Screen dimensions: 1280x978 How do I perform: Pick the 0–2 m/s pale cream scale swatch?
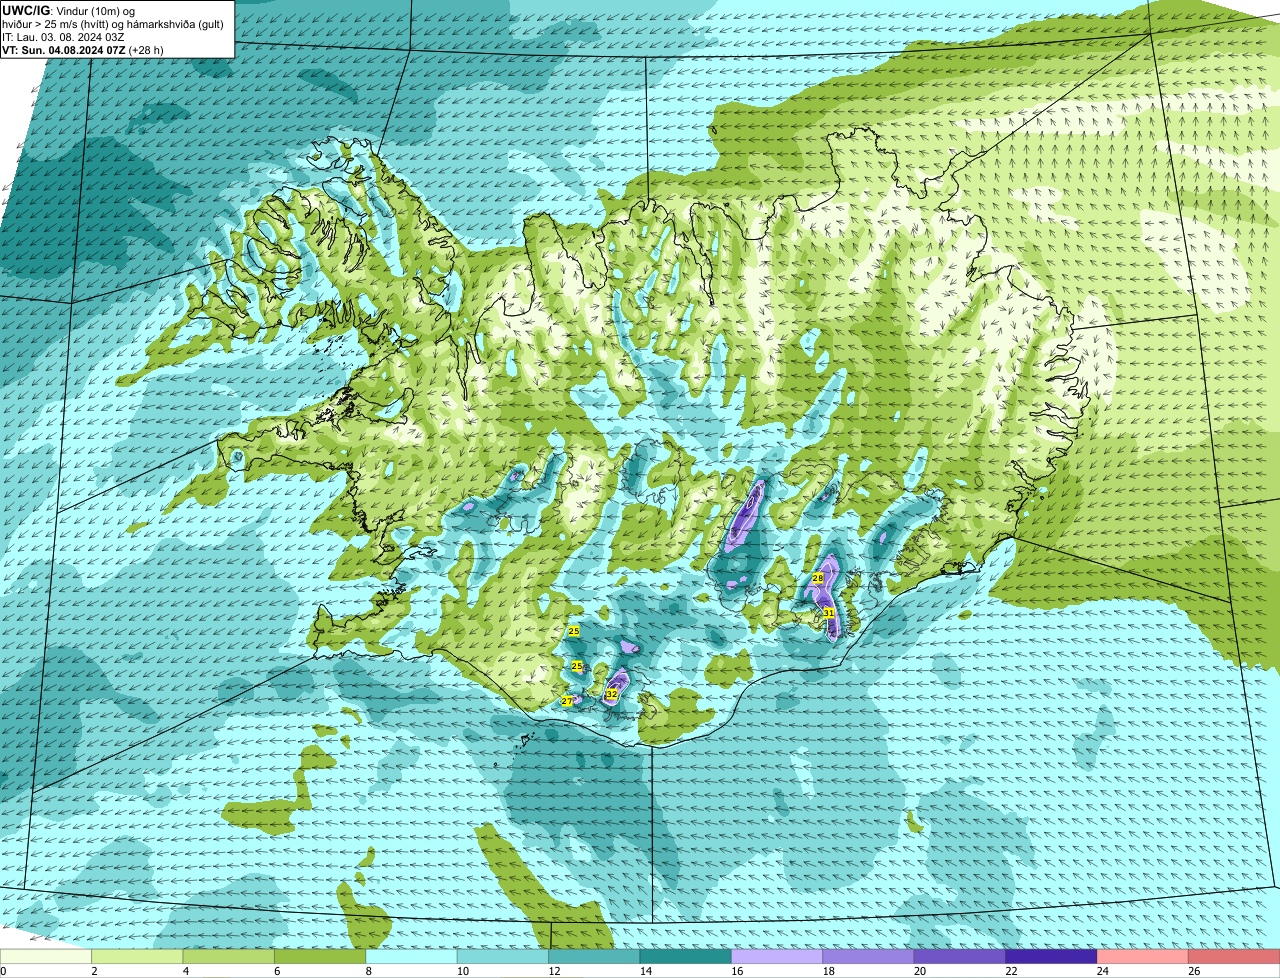[46, 956]
